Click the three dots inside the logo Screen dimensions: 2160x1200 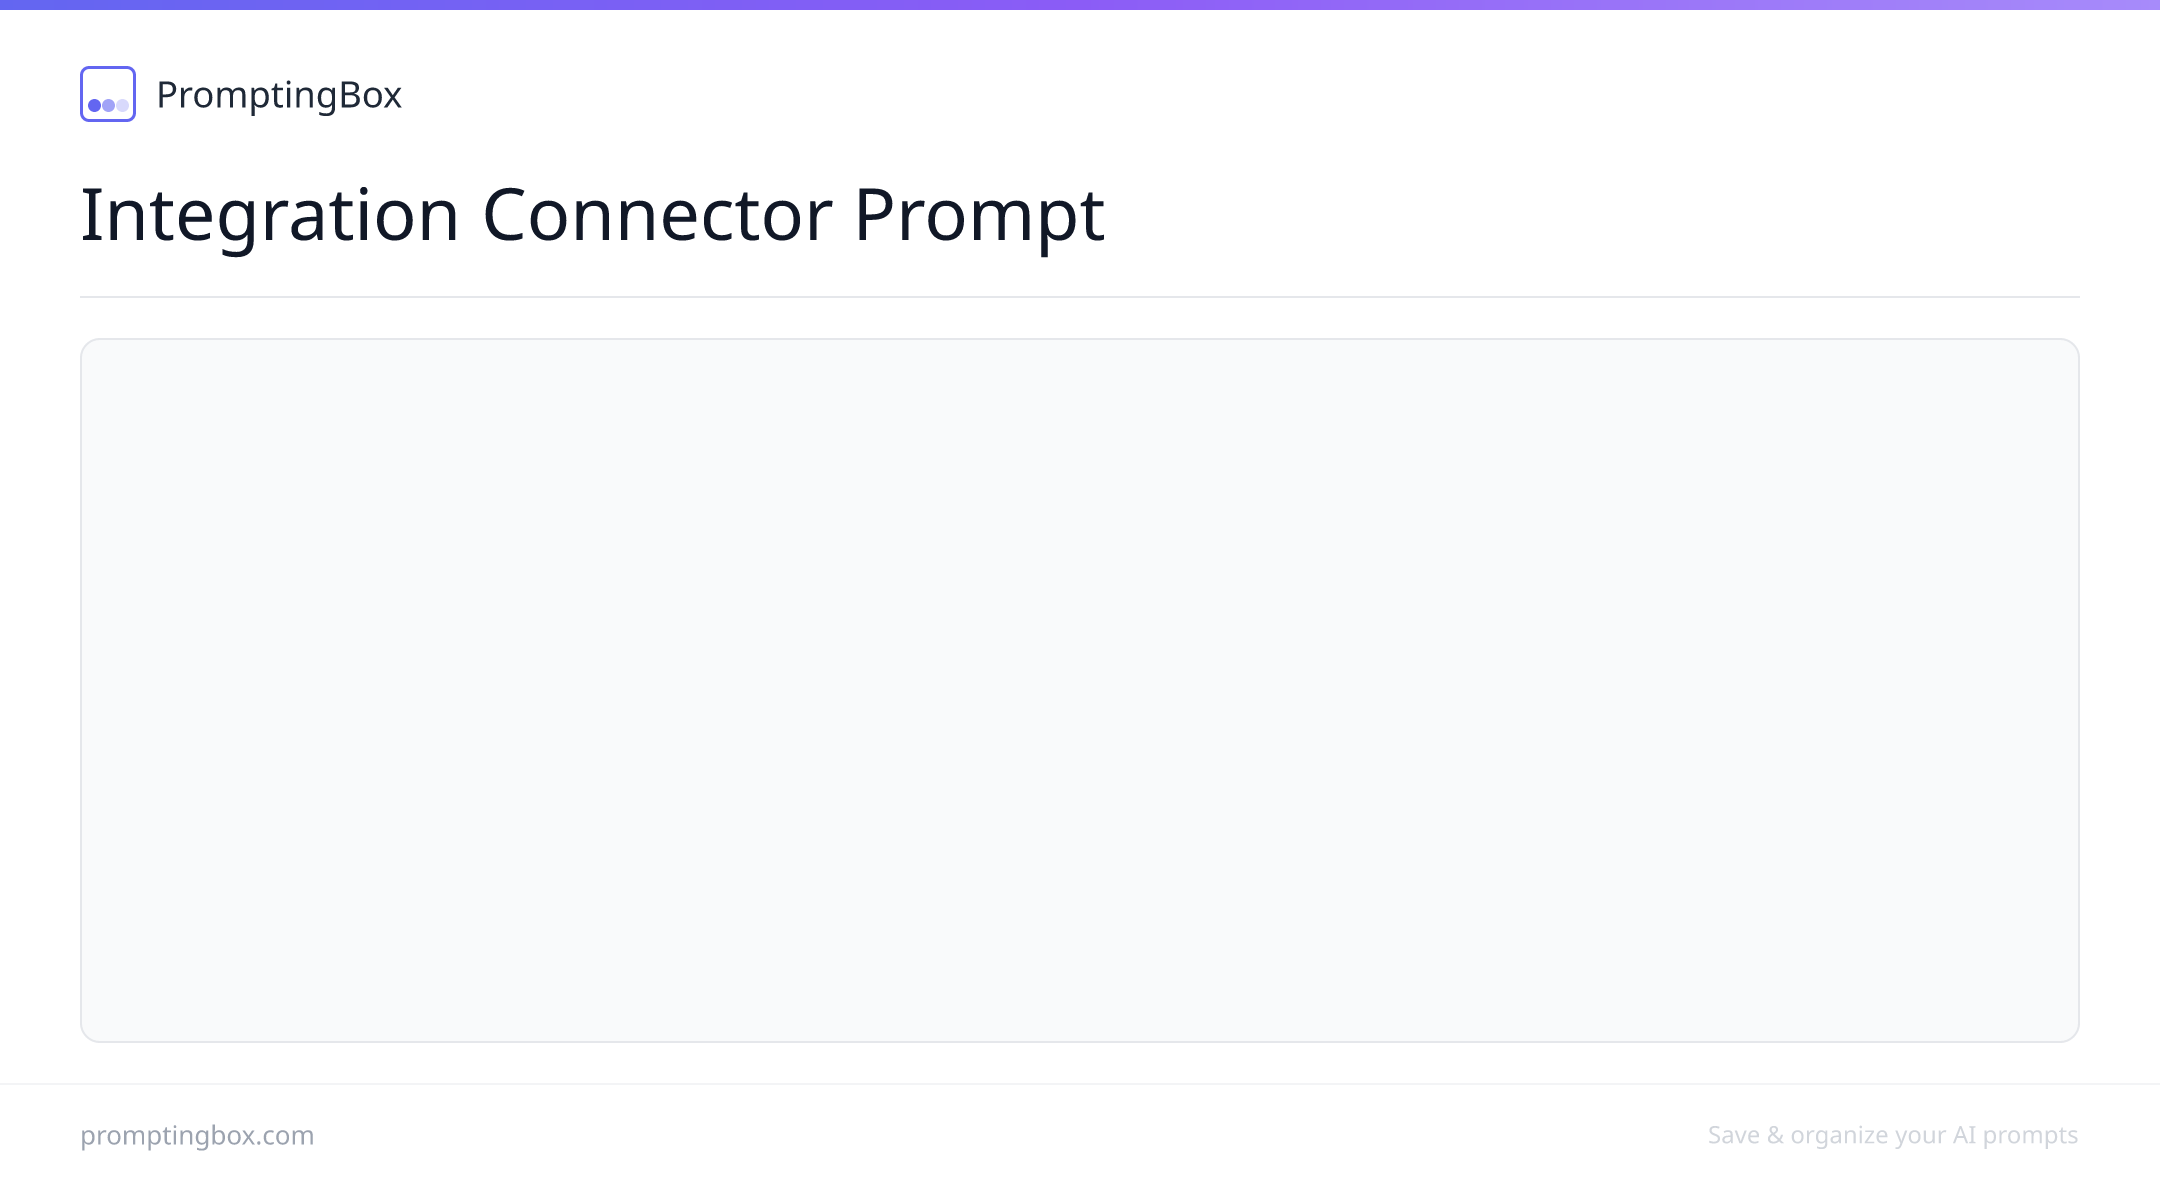pyautogui.click(x=108, y=105)
